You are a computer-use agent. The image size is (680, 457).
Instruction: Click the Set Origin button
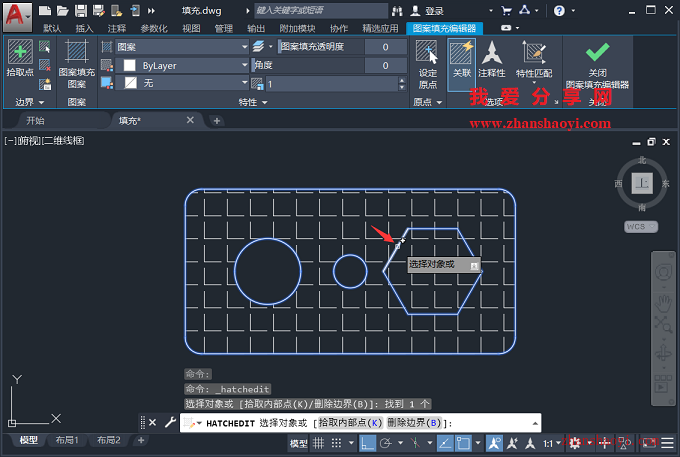click(427, 64)
